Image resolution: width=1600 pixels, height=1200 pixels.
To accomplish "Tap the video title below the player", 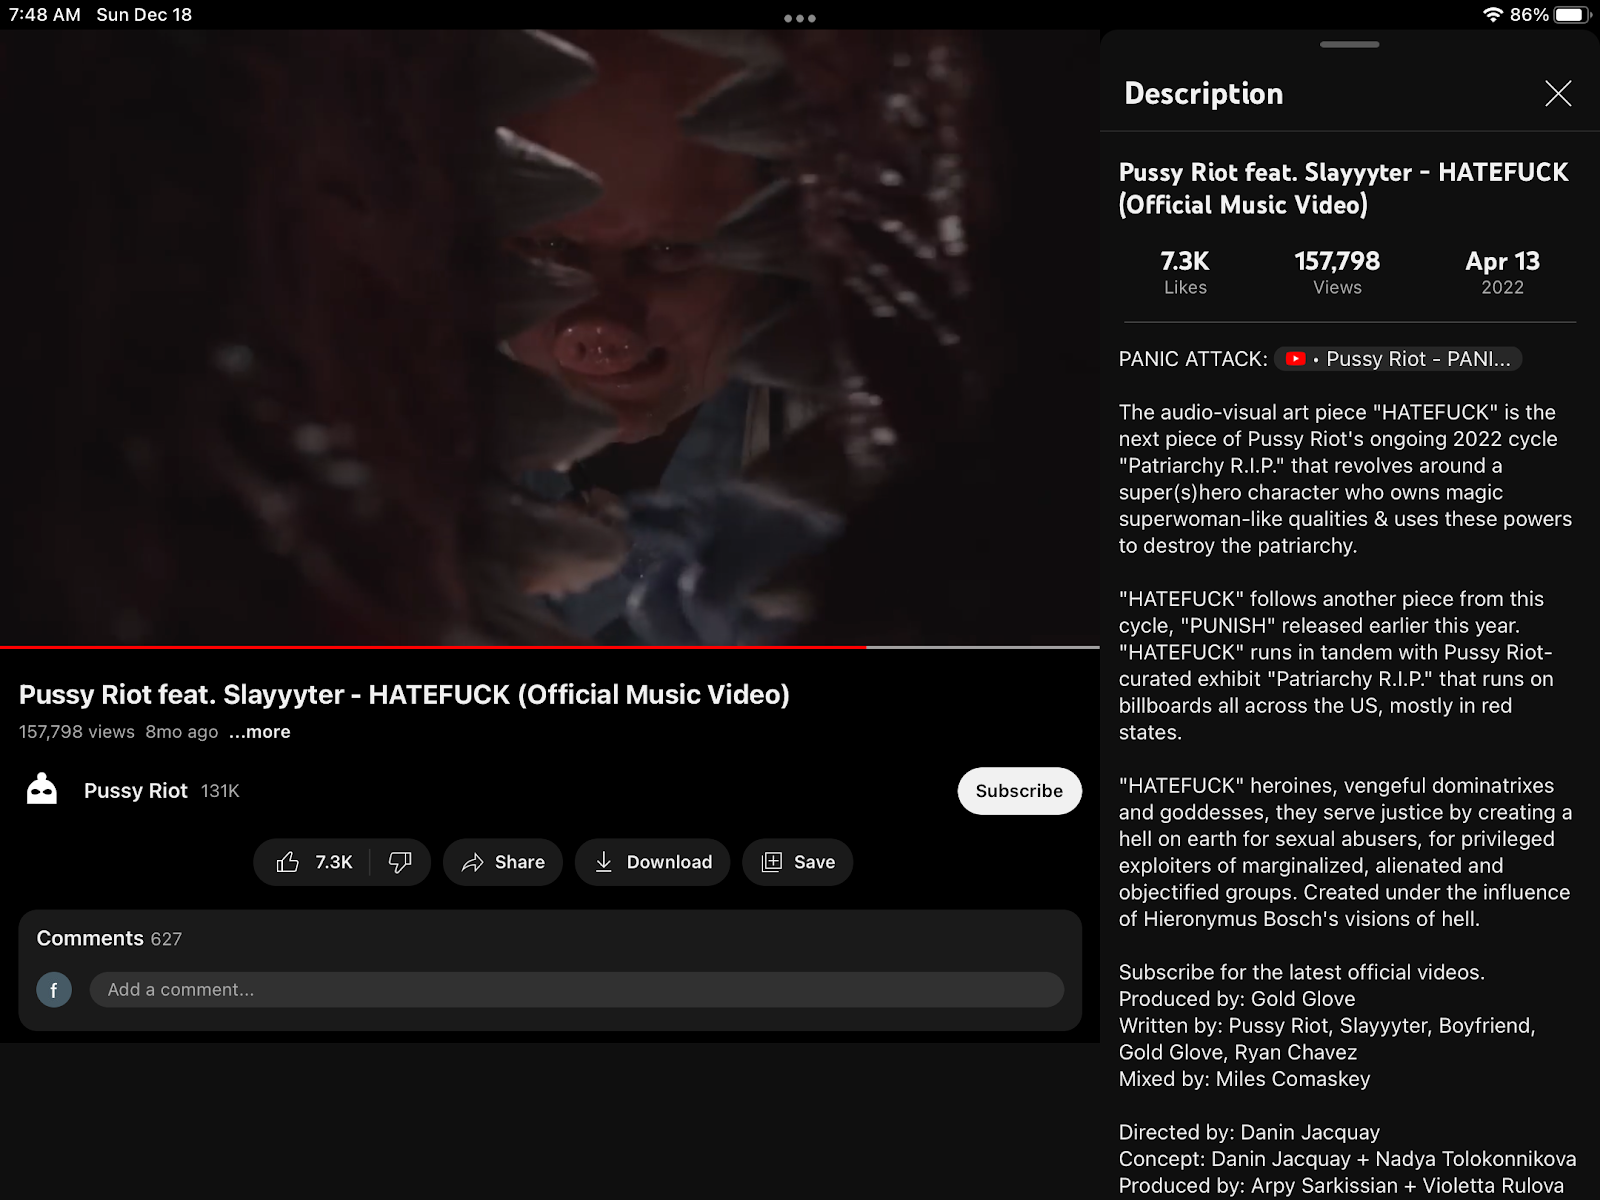I will point(404,695).
